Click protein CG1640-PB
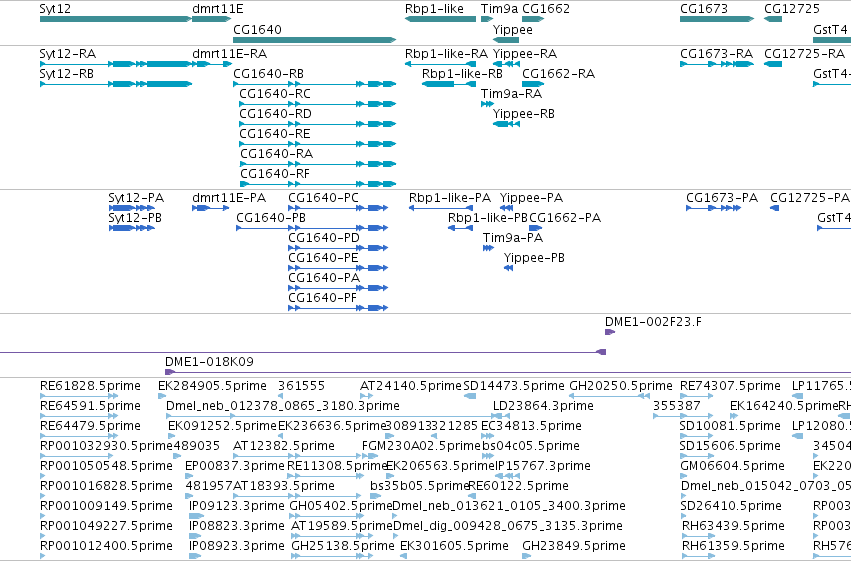The image size is (851, 561). (312, 228)
